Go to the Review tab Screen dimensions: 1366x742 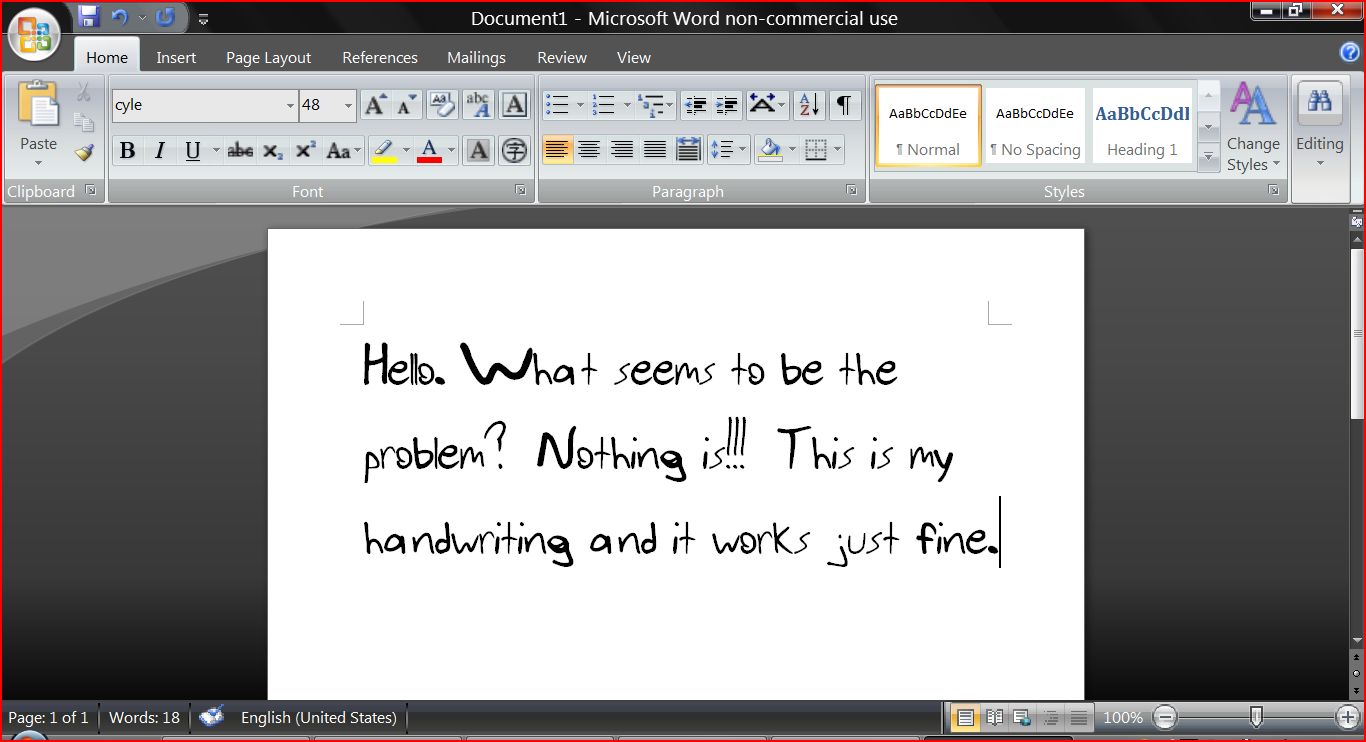pyautogui.click(x=562, y=57)
